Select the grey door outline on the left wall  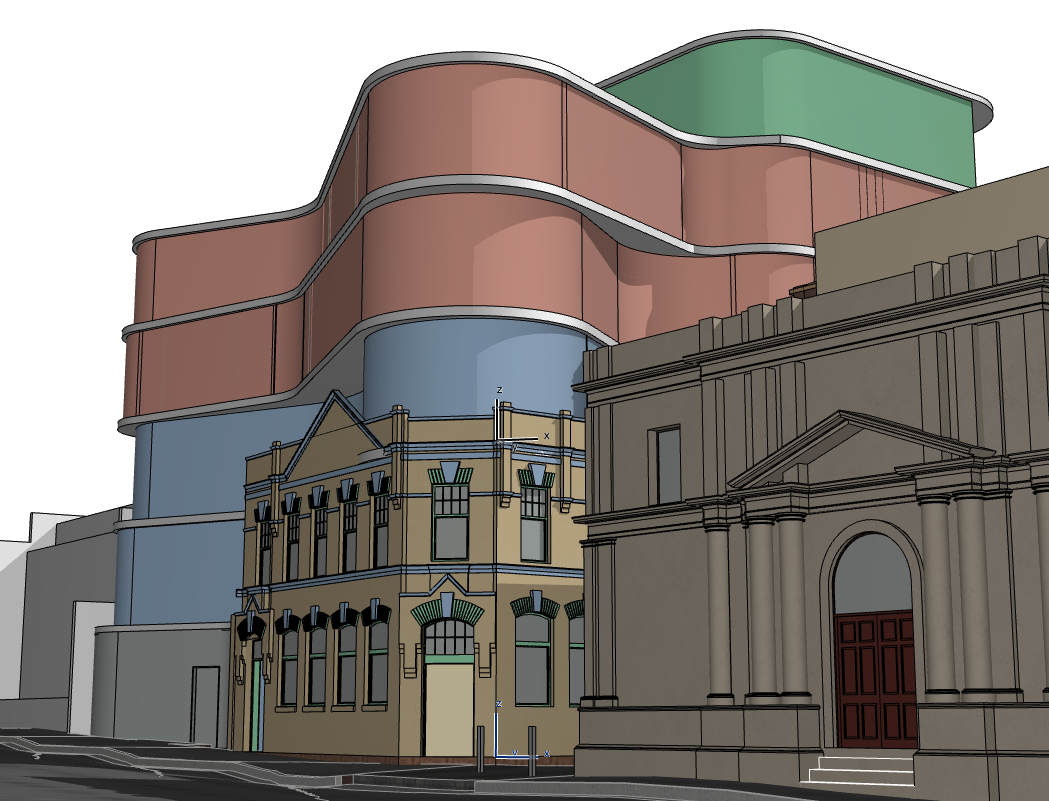coord(205,705)
